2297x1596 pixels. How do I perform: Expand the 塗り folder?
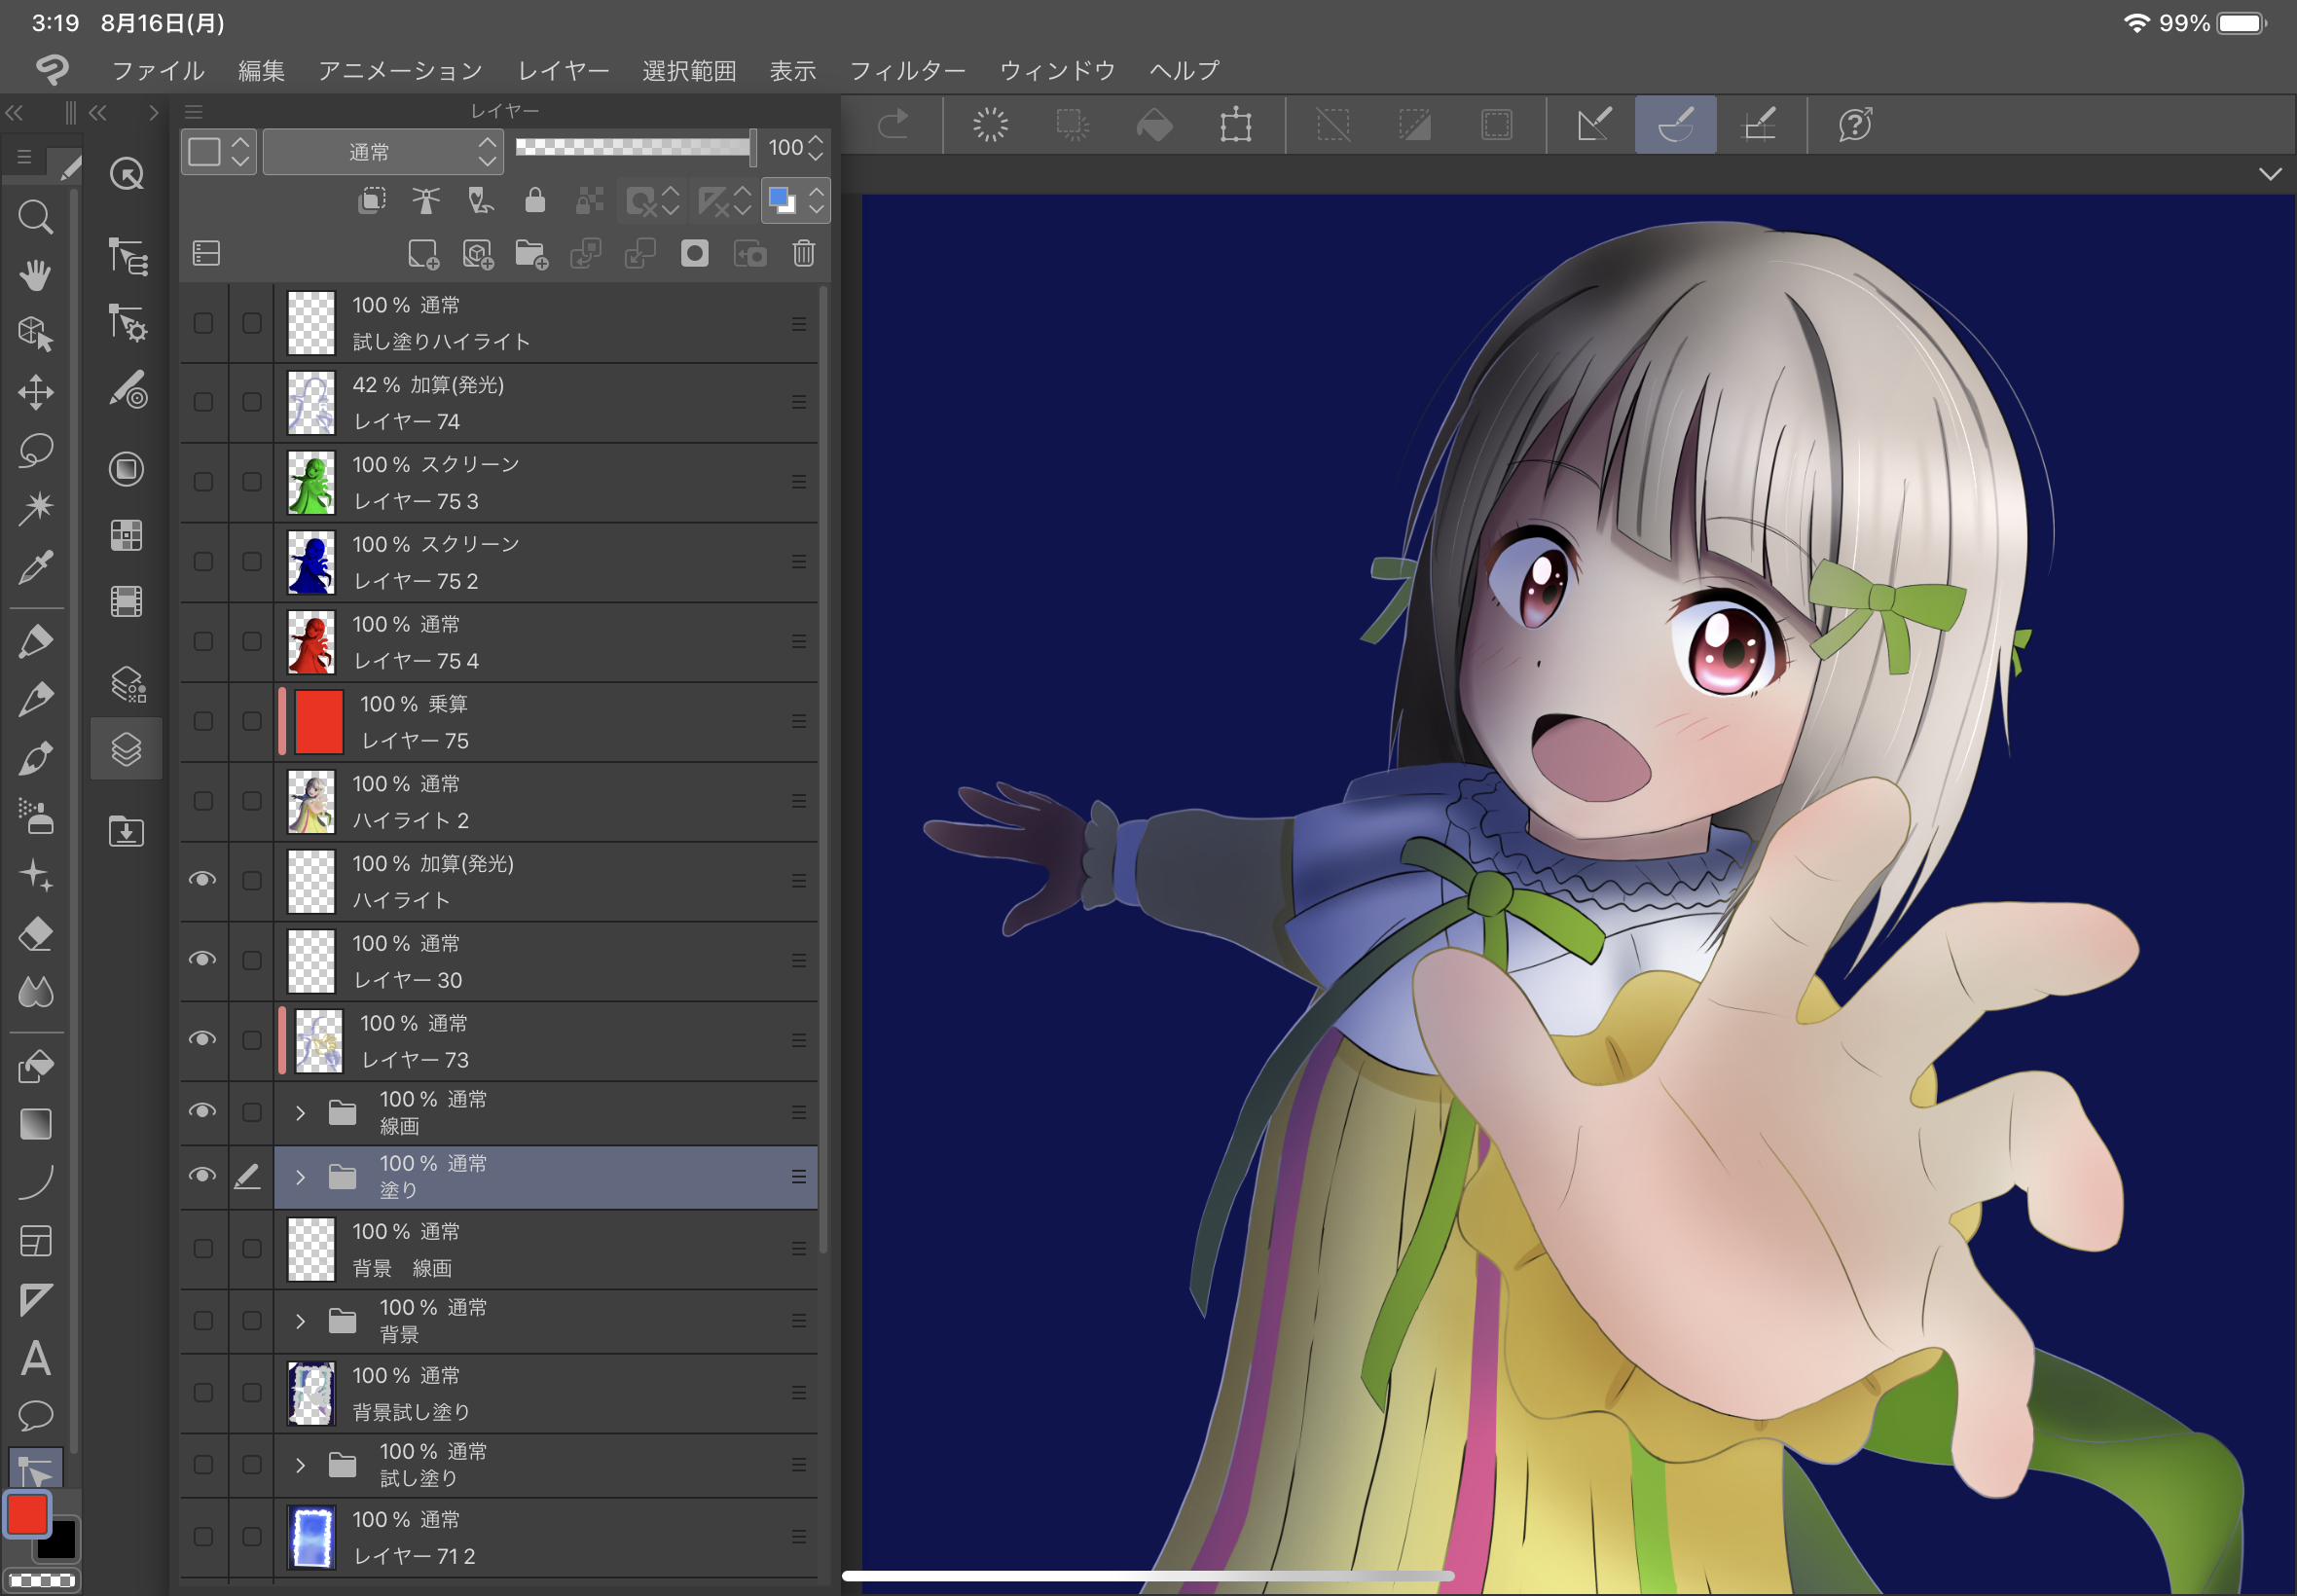pos(300,1177)
